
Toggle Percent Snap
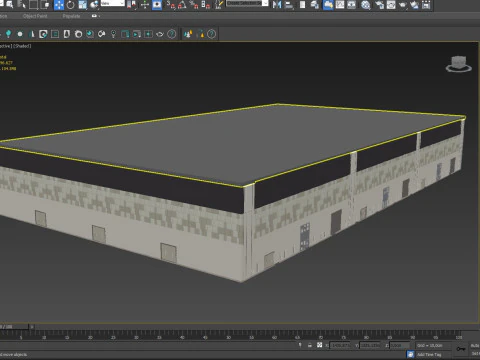click(194, 5)
